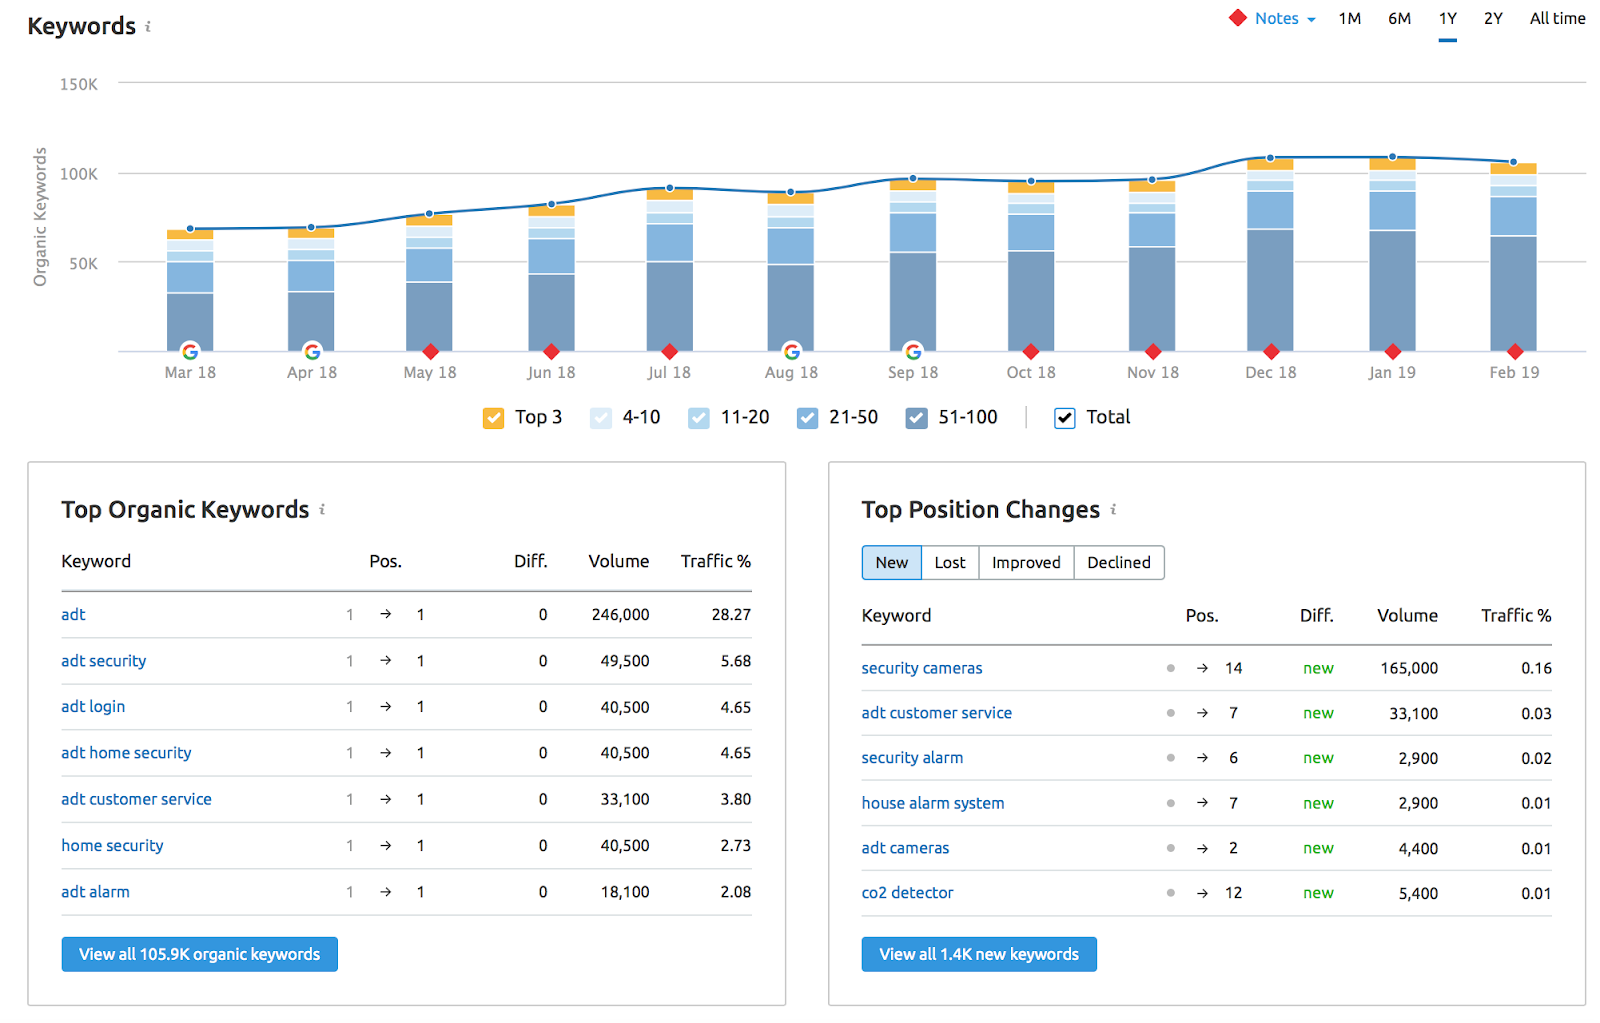The width and height of the screenshot is (1600, 1023).
Task: Open the red note marker for May 18
Action: point(430,351)
